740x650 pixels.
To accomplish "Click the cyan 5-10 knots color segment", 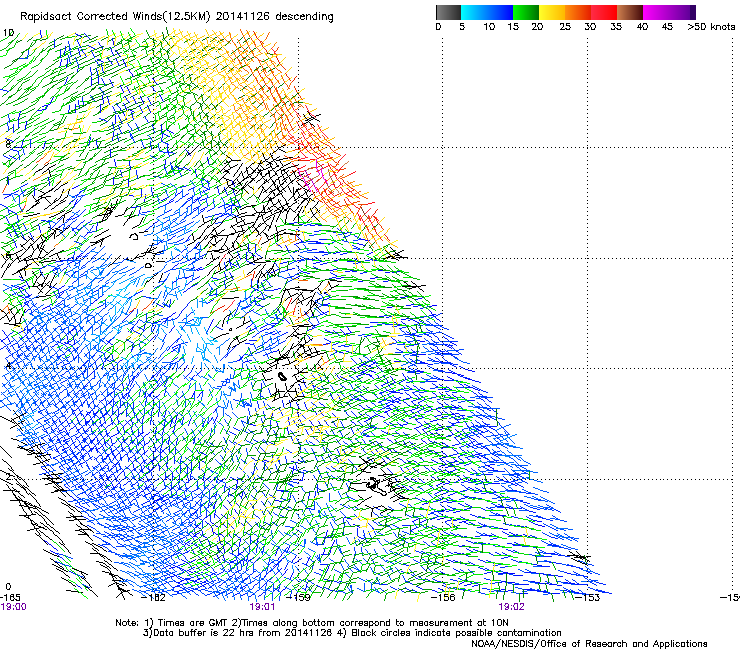I will [474, 12].
